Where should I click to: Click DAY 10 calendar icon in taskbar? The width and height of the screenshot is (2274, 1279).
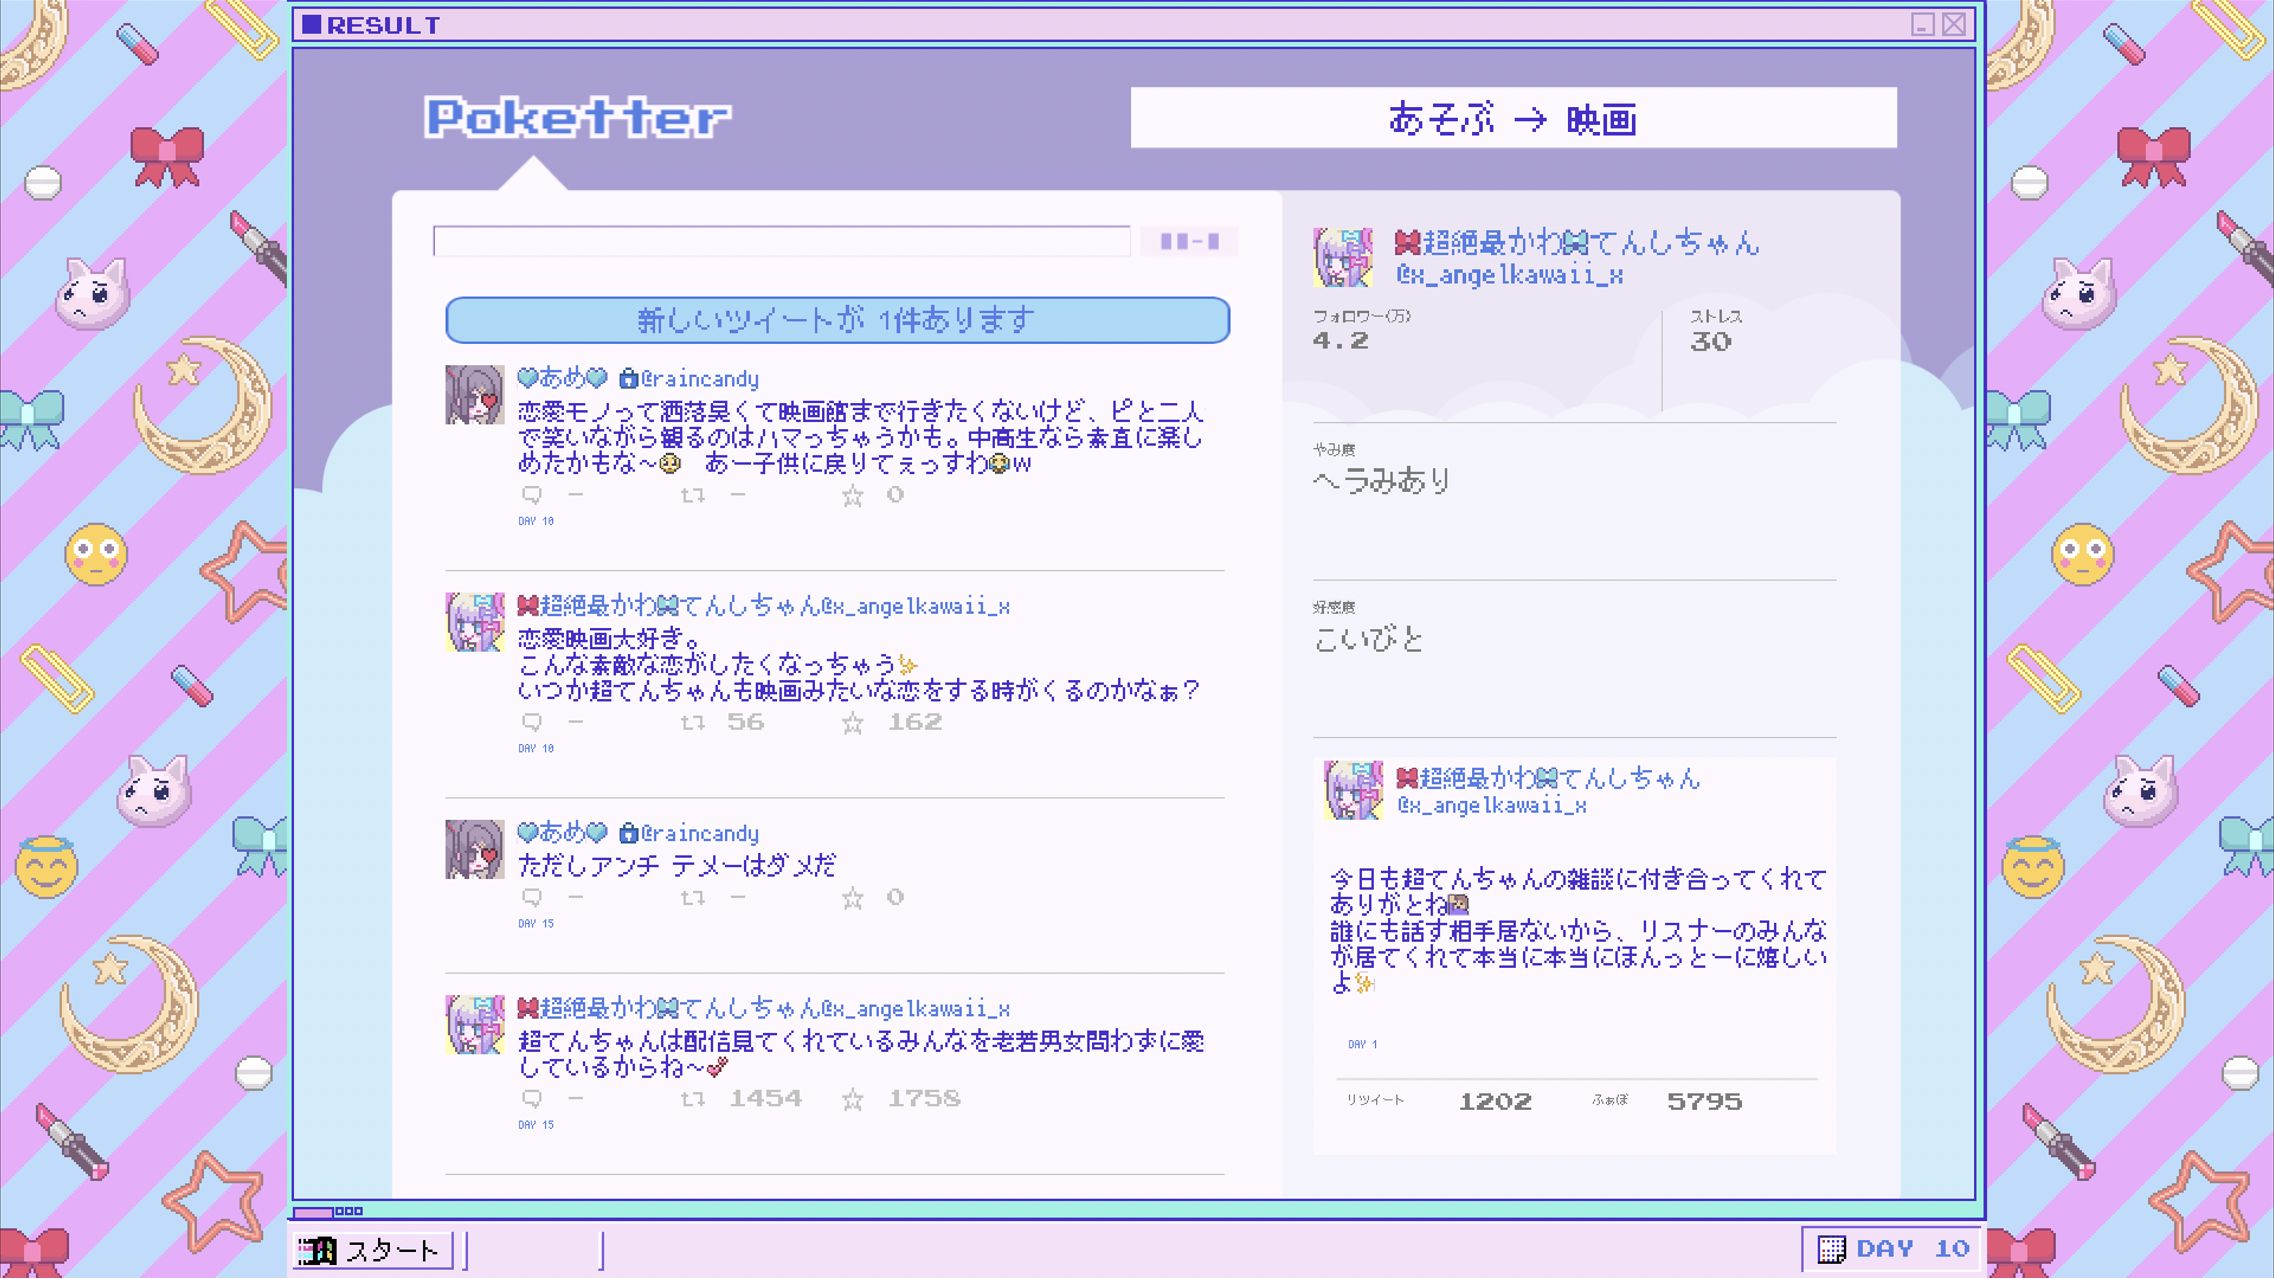tap(1831, 1249)
